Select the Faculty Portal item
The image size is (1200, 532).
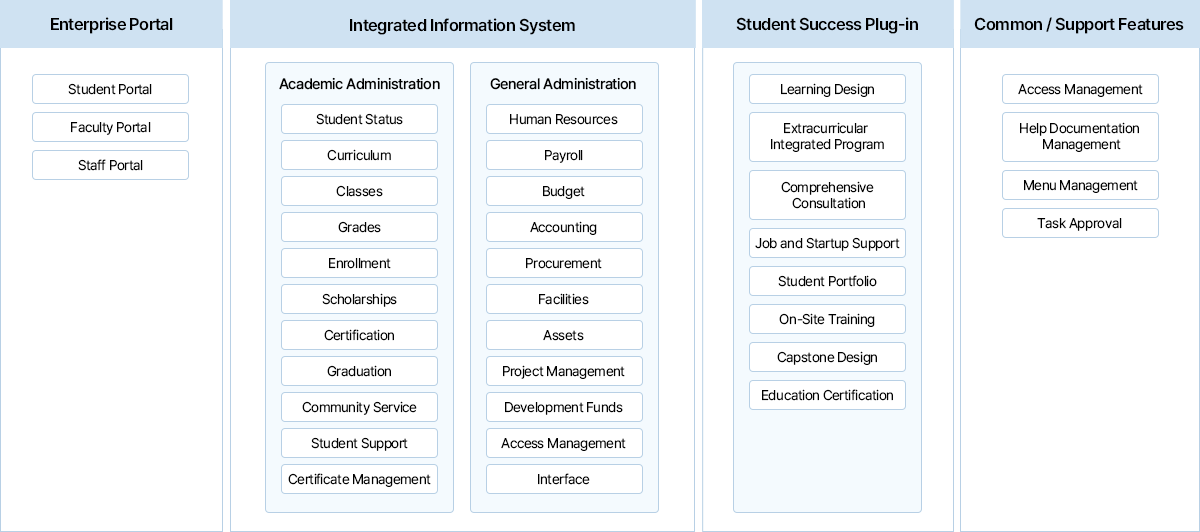110,127
